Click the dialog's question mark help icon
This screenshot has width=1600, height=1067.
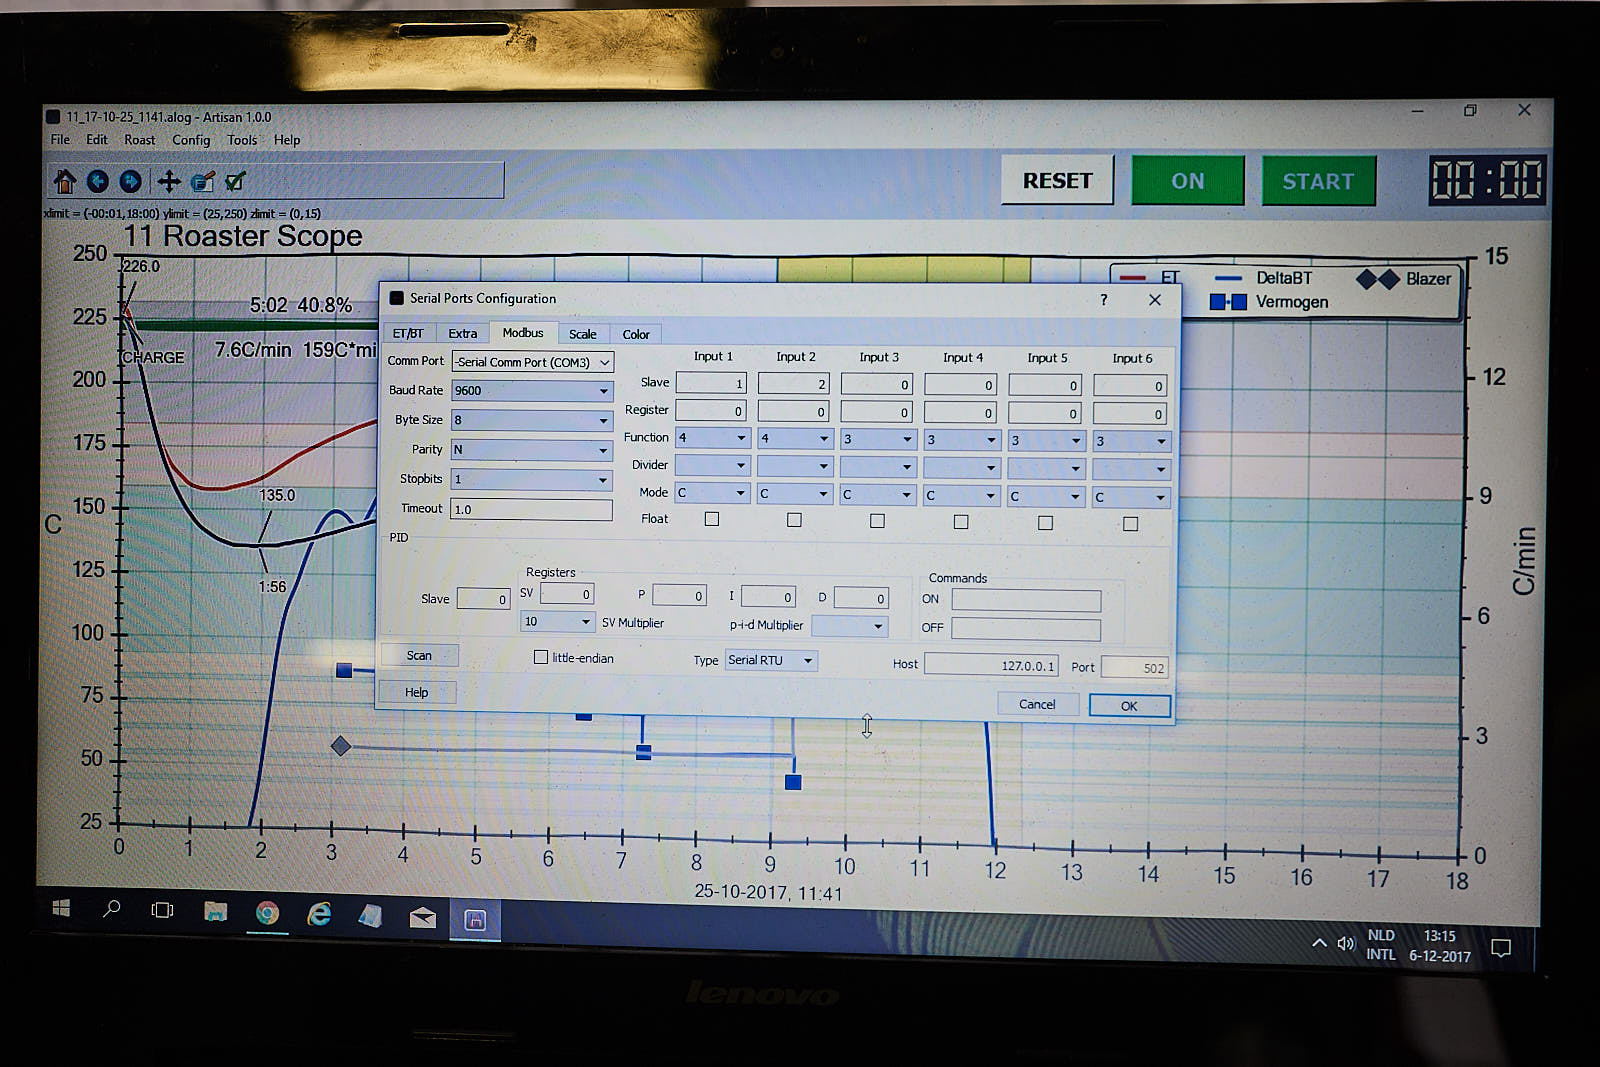(1104, 300)
